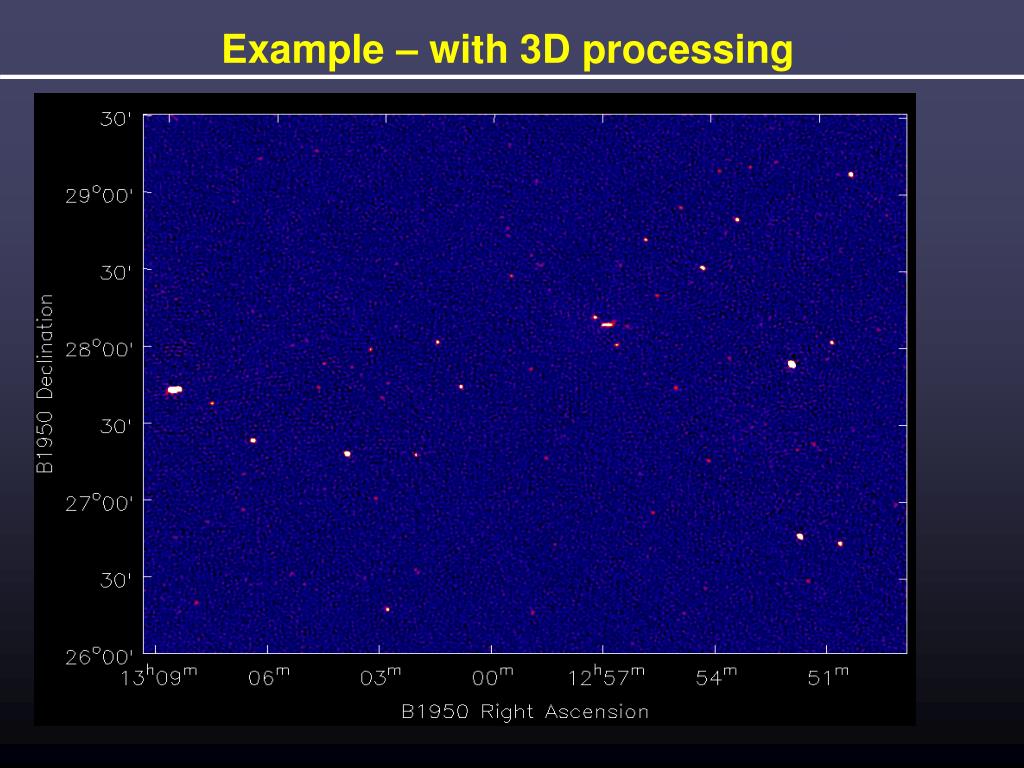Click the right ascension label 06m
Viewport: 1024px width, 768px height.
click(268, 677)
